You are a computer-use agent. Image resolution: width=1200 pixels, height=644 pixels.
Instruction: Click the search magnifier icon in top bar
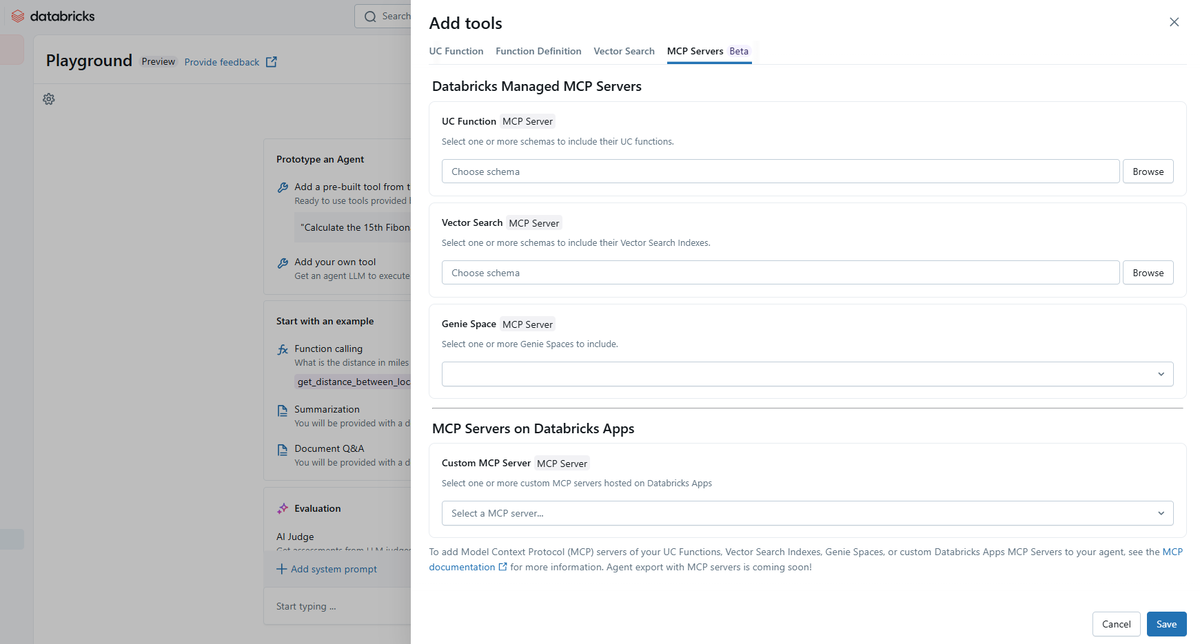coord(371,16)
